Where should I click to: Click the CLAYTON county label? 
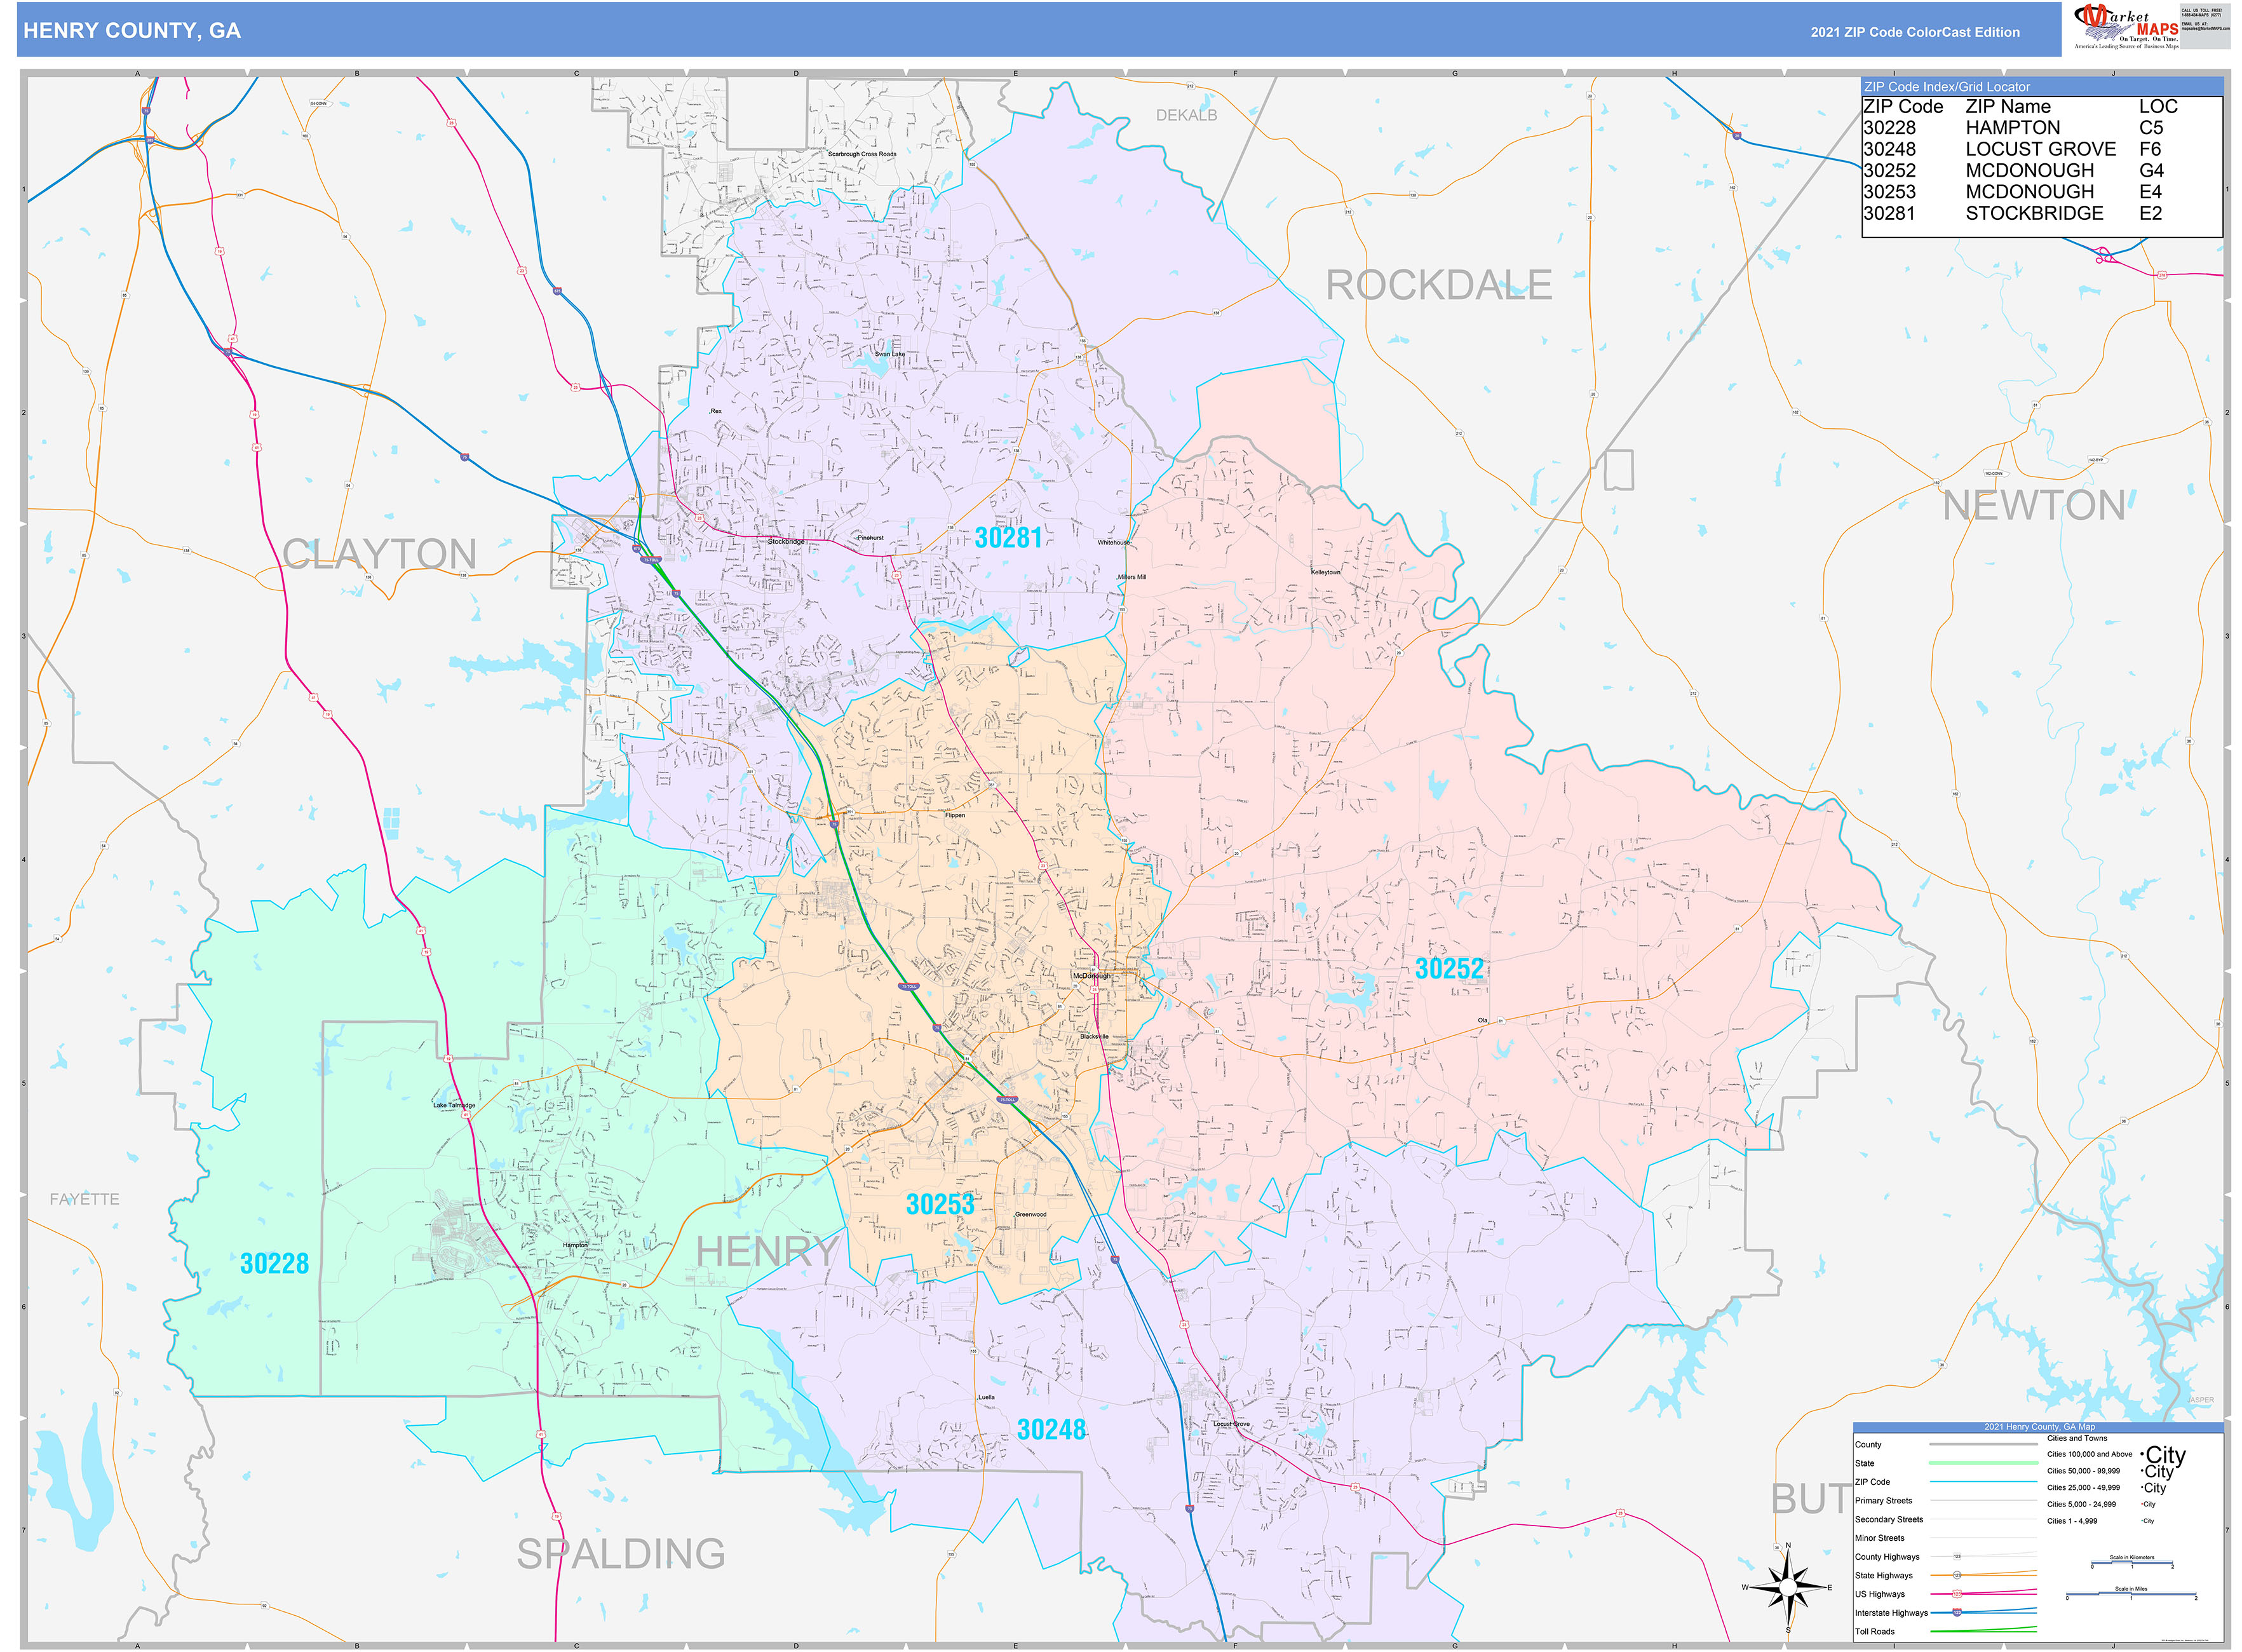(x=379, y=554)
